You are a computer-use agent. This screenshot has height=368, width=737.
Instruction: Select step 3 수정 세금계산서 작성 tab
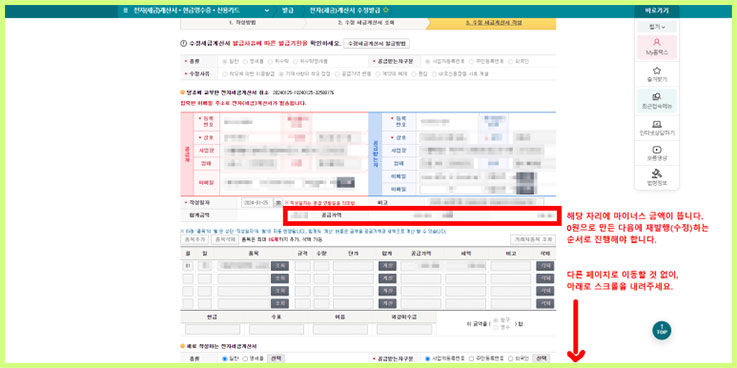click(x=494, y=23)
